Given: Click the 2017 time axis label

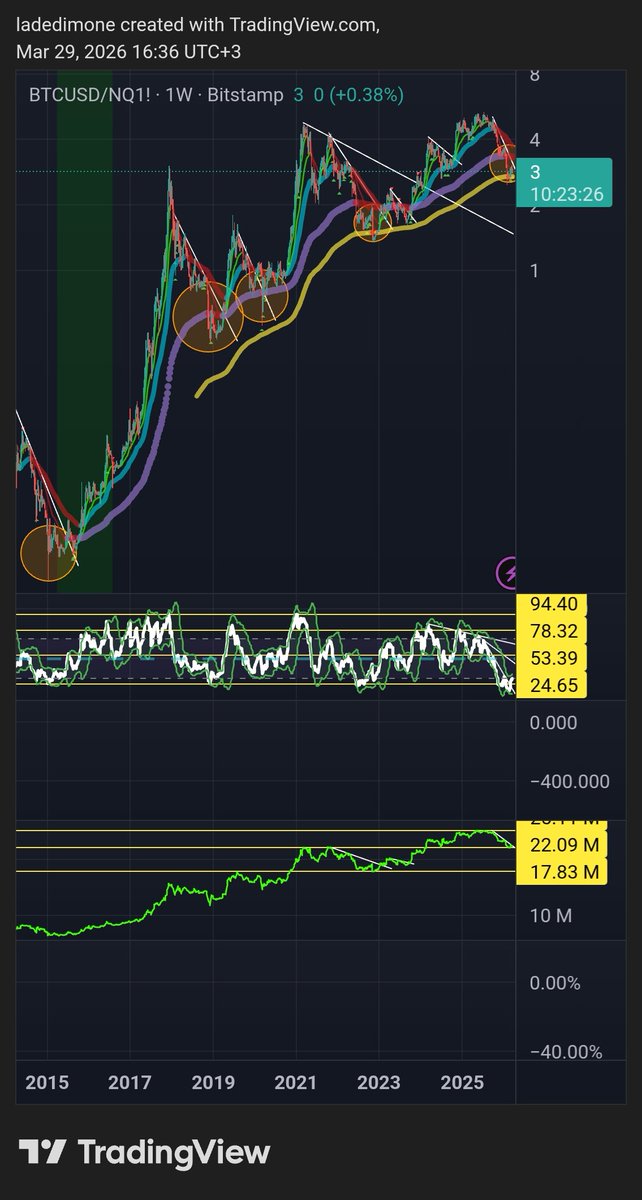Looking at the screenshot, I should 130,1083.
